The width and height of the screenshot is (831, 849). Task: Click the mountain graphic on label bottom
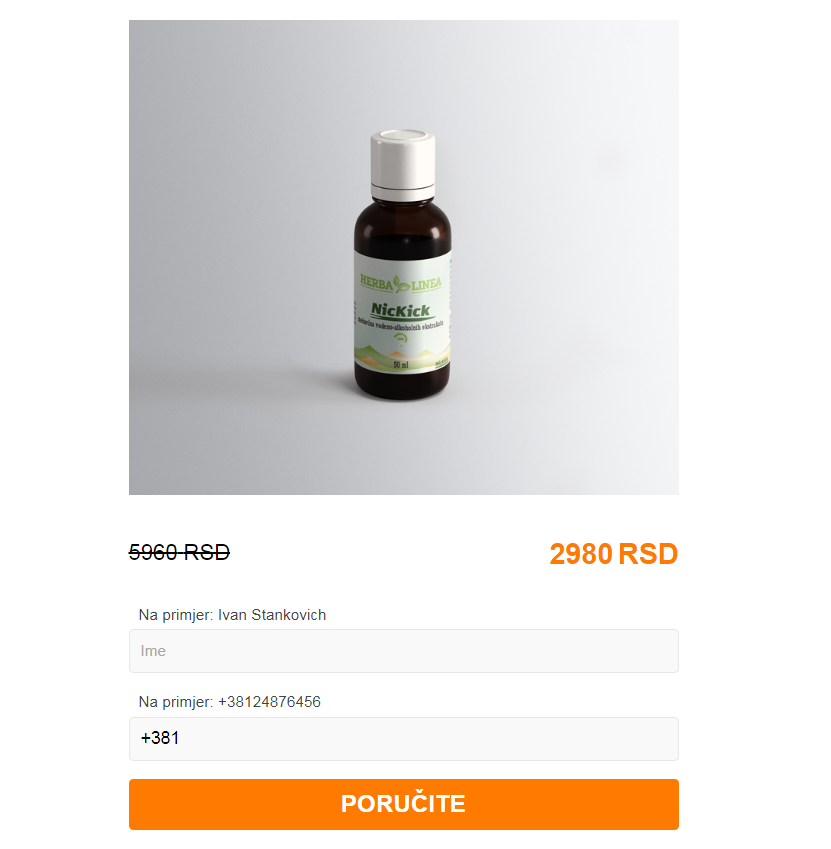click(402, 355)
